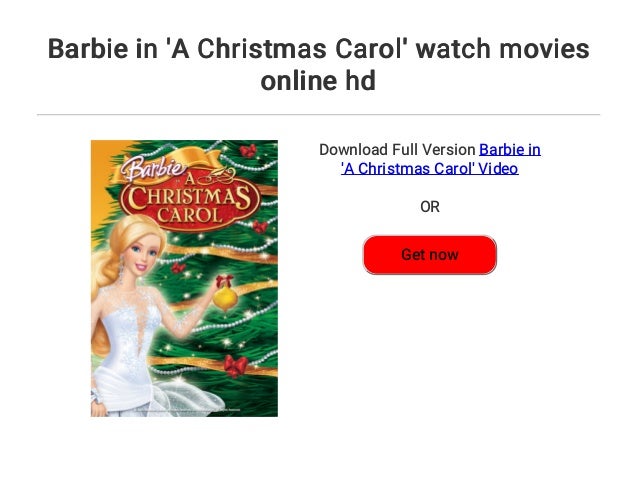Follow the 'Barbie in' hyperlink text

510,150
